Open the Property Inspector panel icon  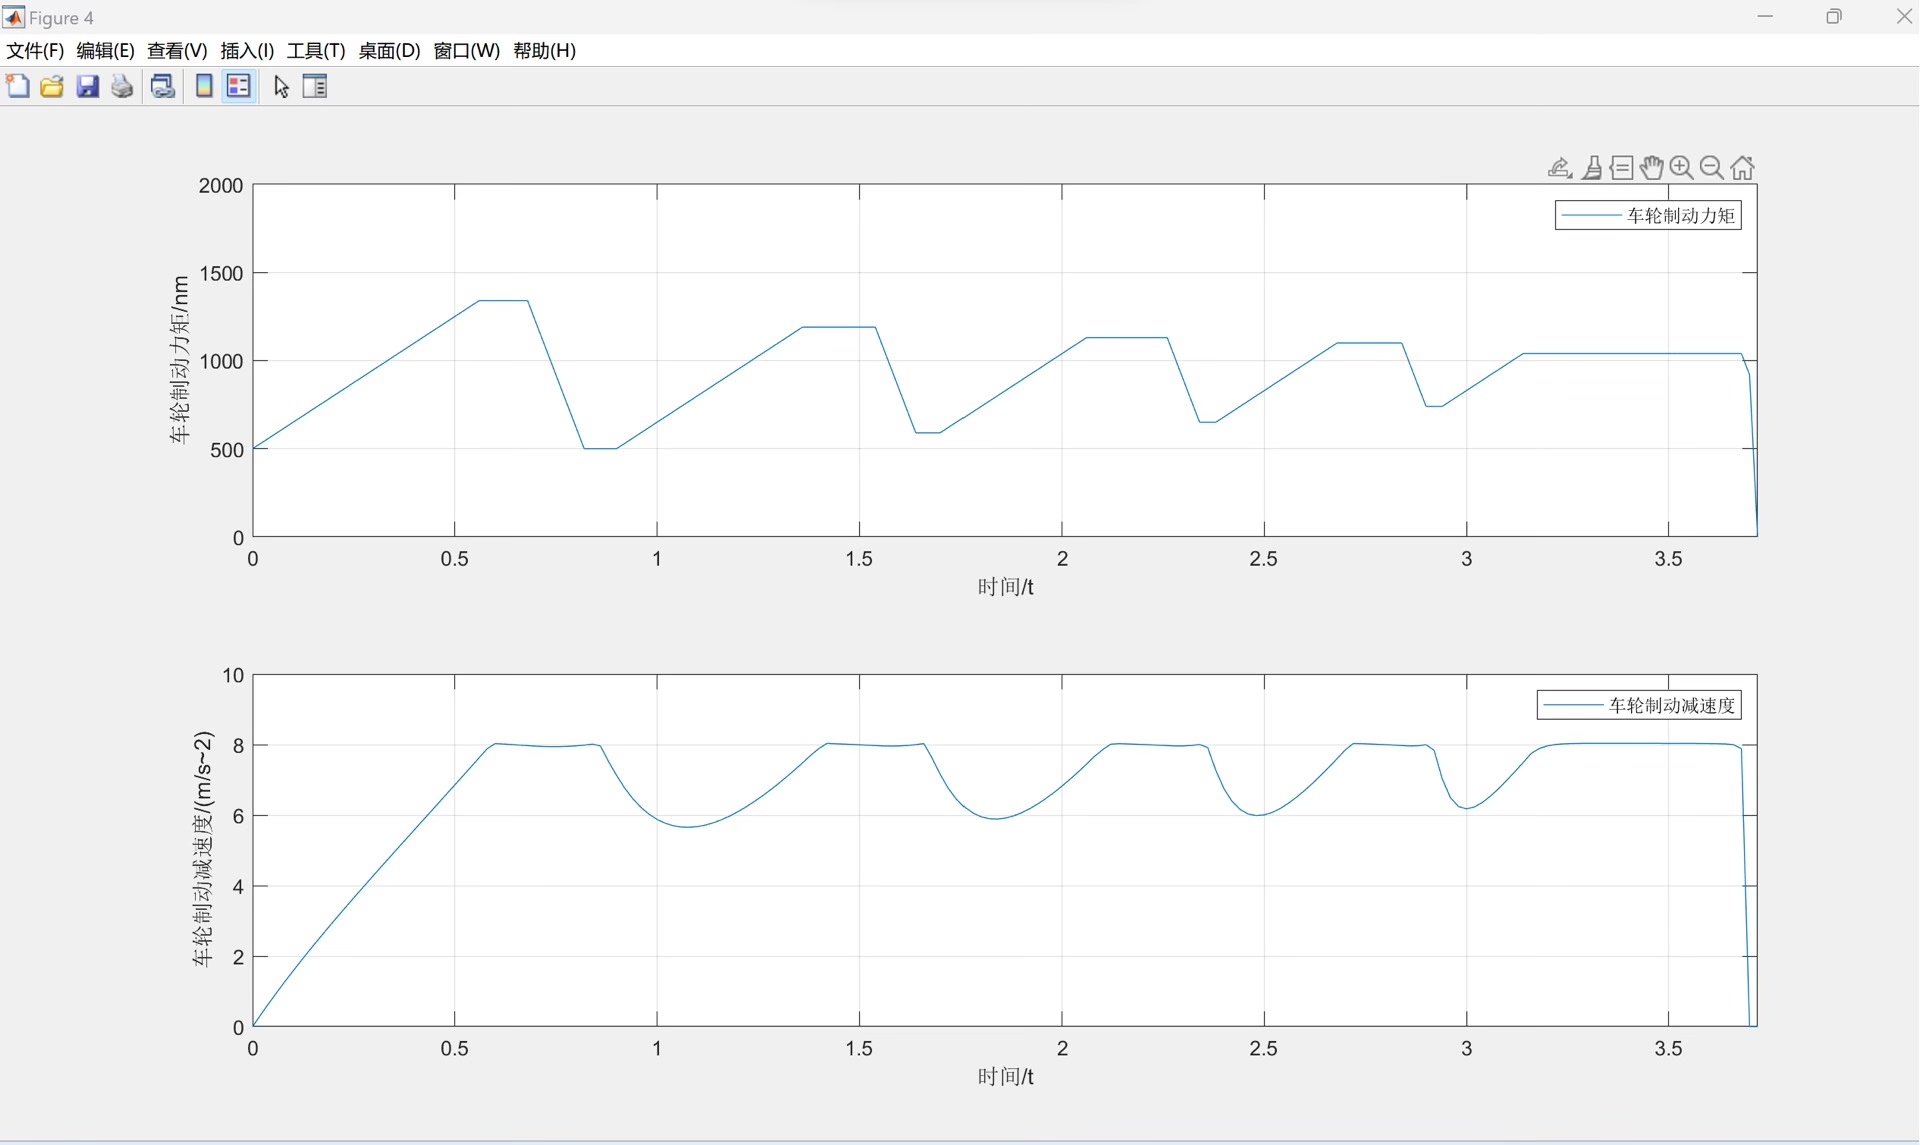click(315, 86)
